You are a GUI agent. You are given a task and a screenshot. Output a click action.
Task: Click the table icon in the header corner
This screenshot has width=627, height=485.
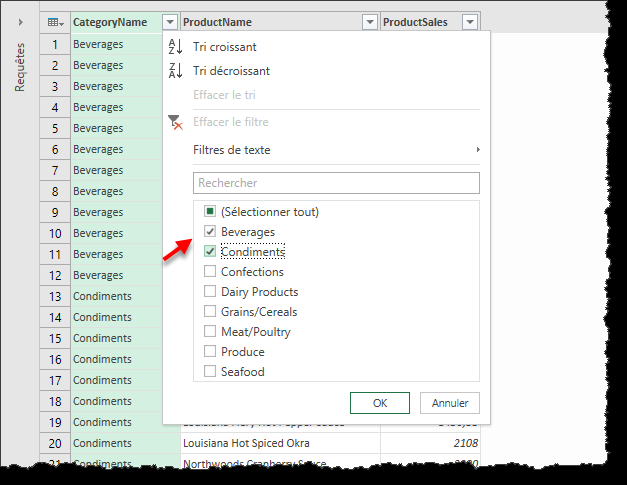click(54, 22)
